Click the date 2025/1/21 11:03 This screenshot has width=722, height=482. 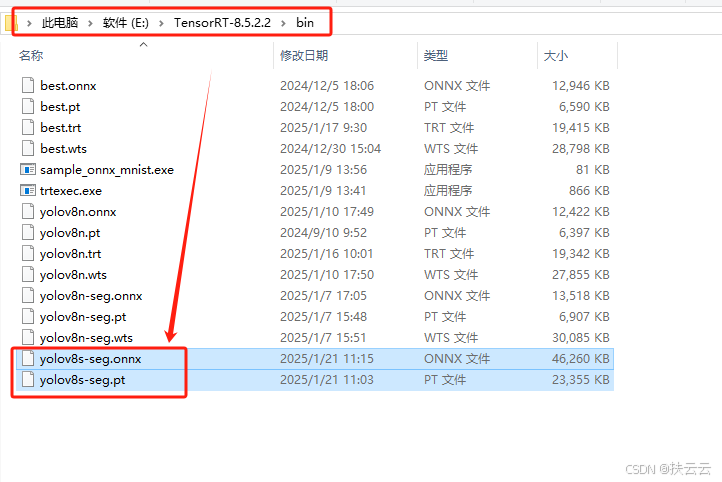point(327,380)
